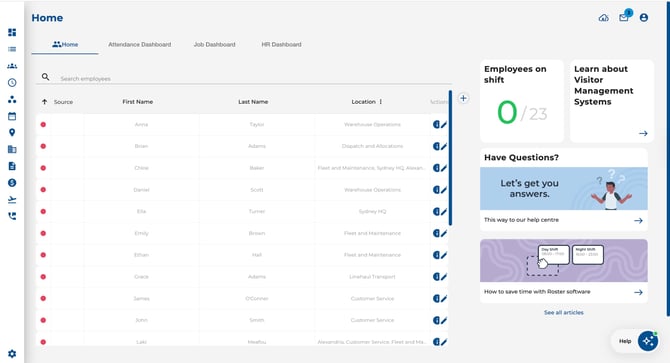Switch to HR Dashboard tab
The height and width of the screenshot is (363, 670).
point(281,44)
